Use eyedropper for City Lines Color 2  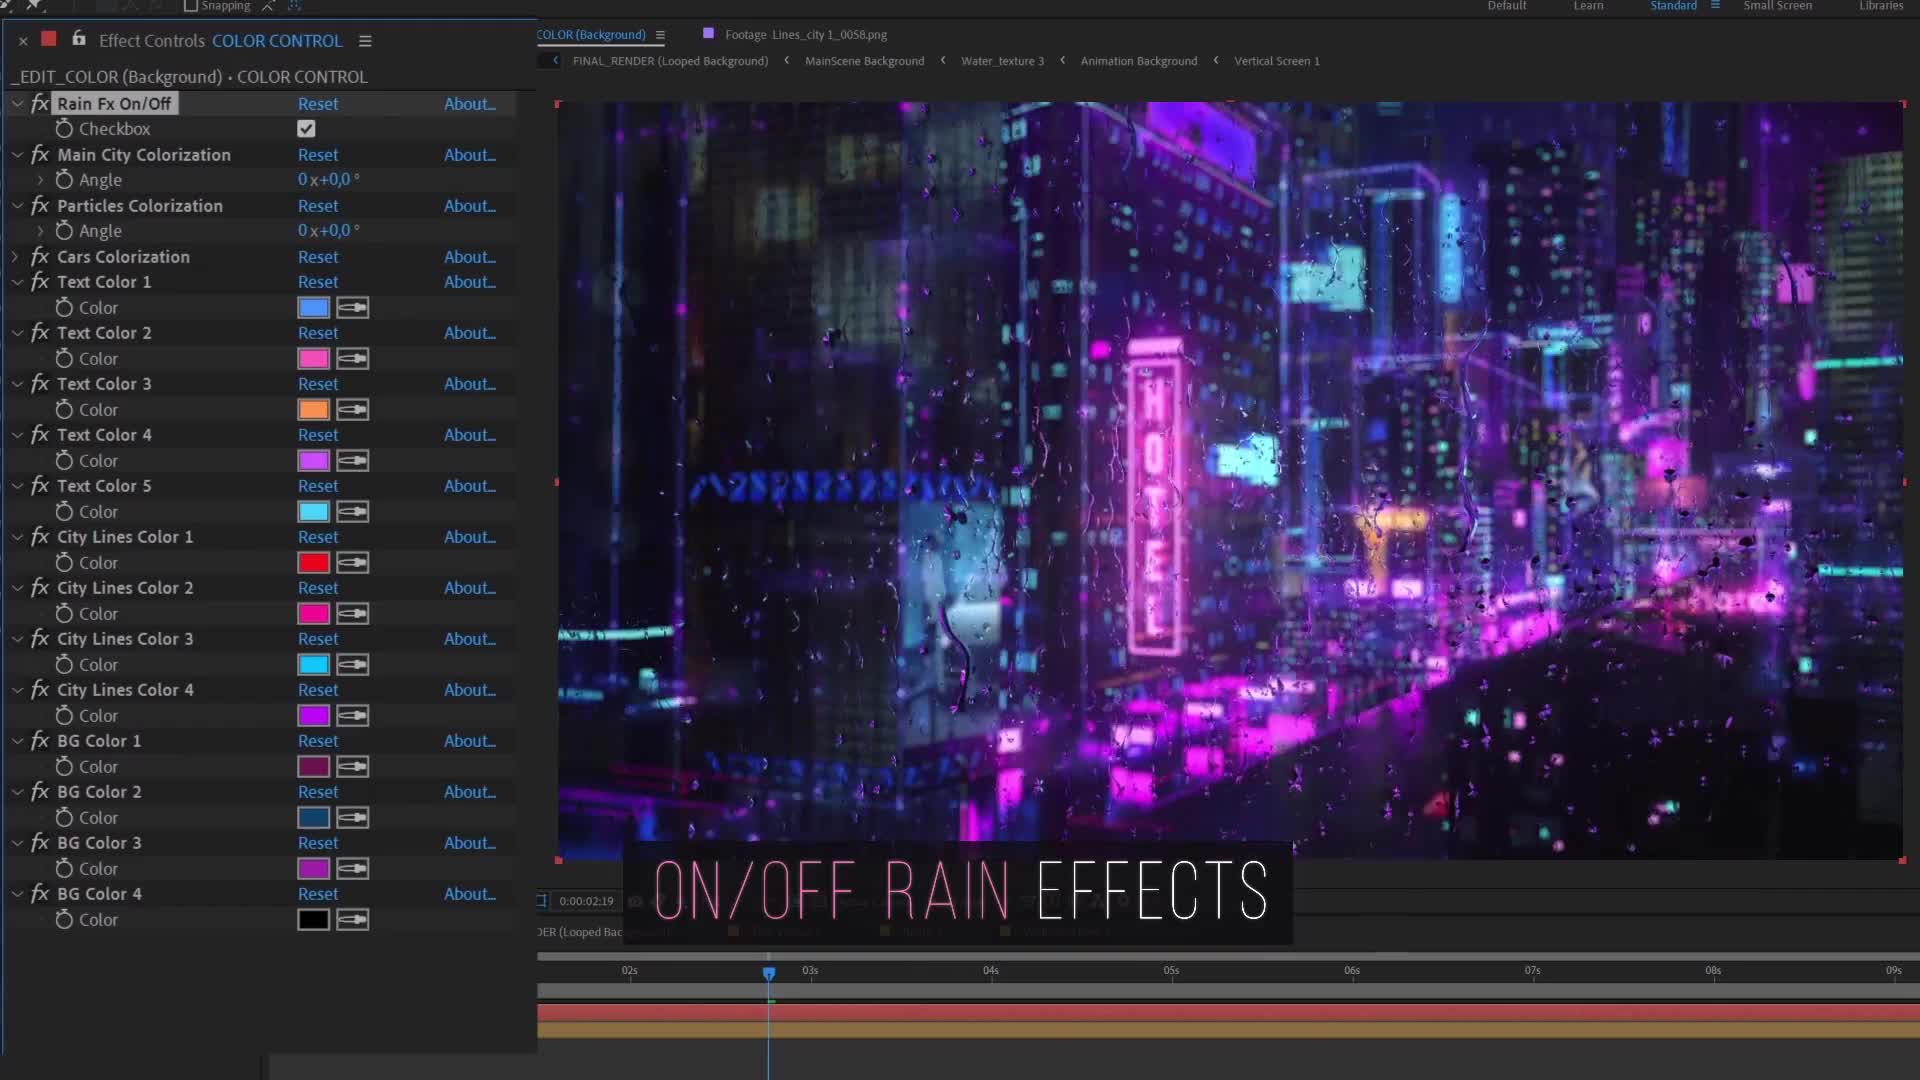[352, 614]
